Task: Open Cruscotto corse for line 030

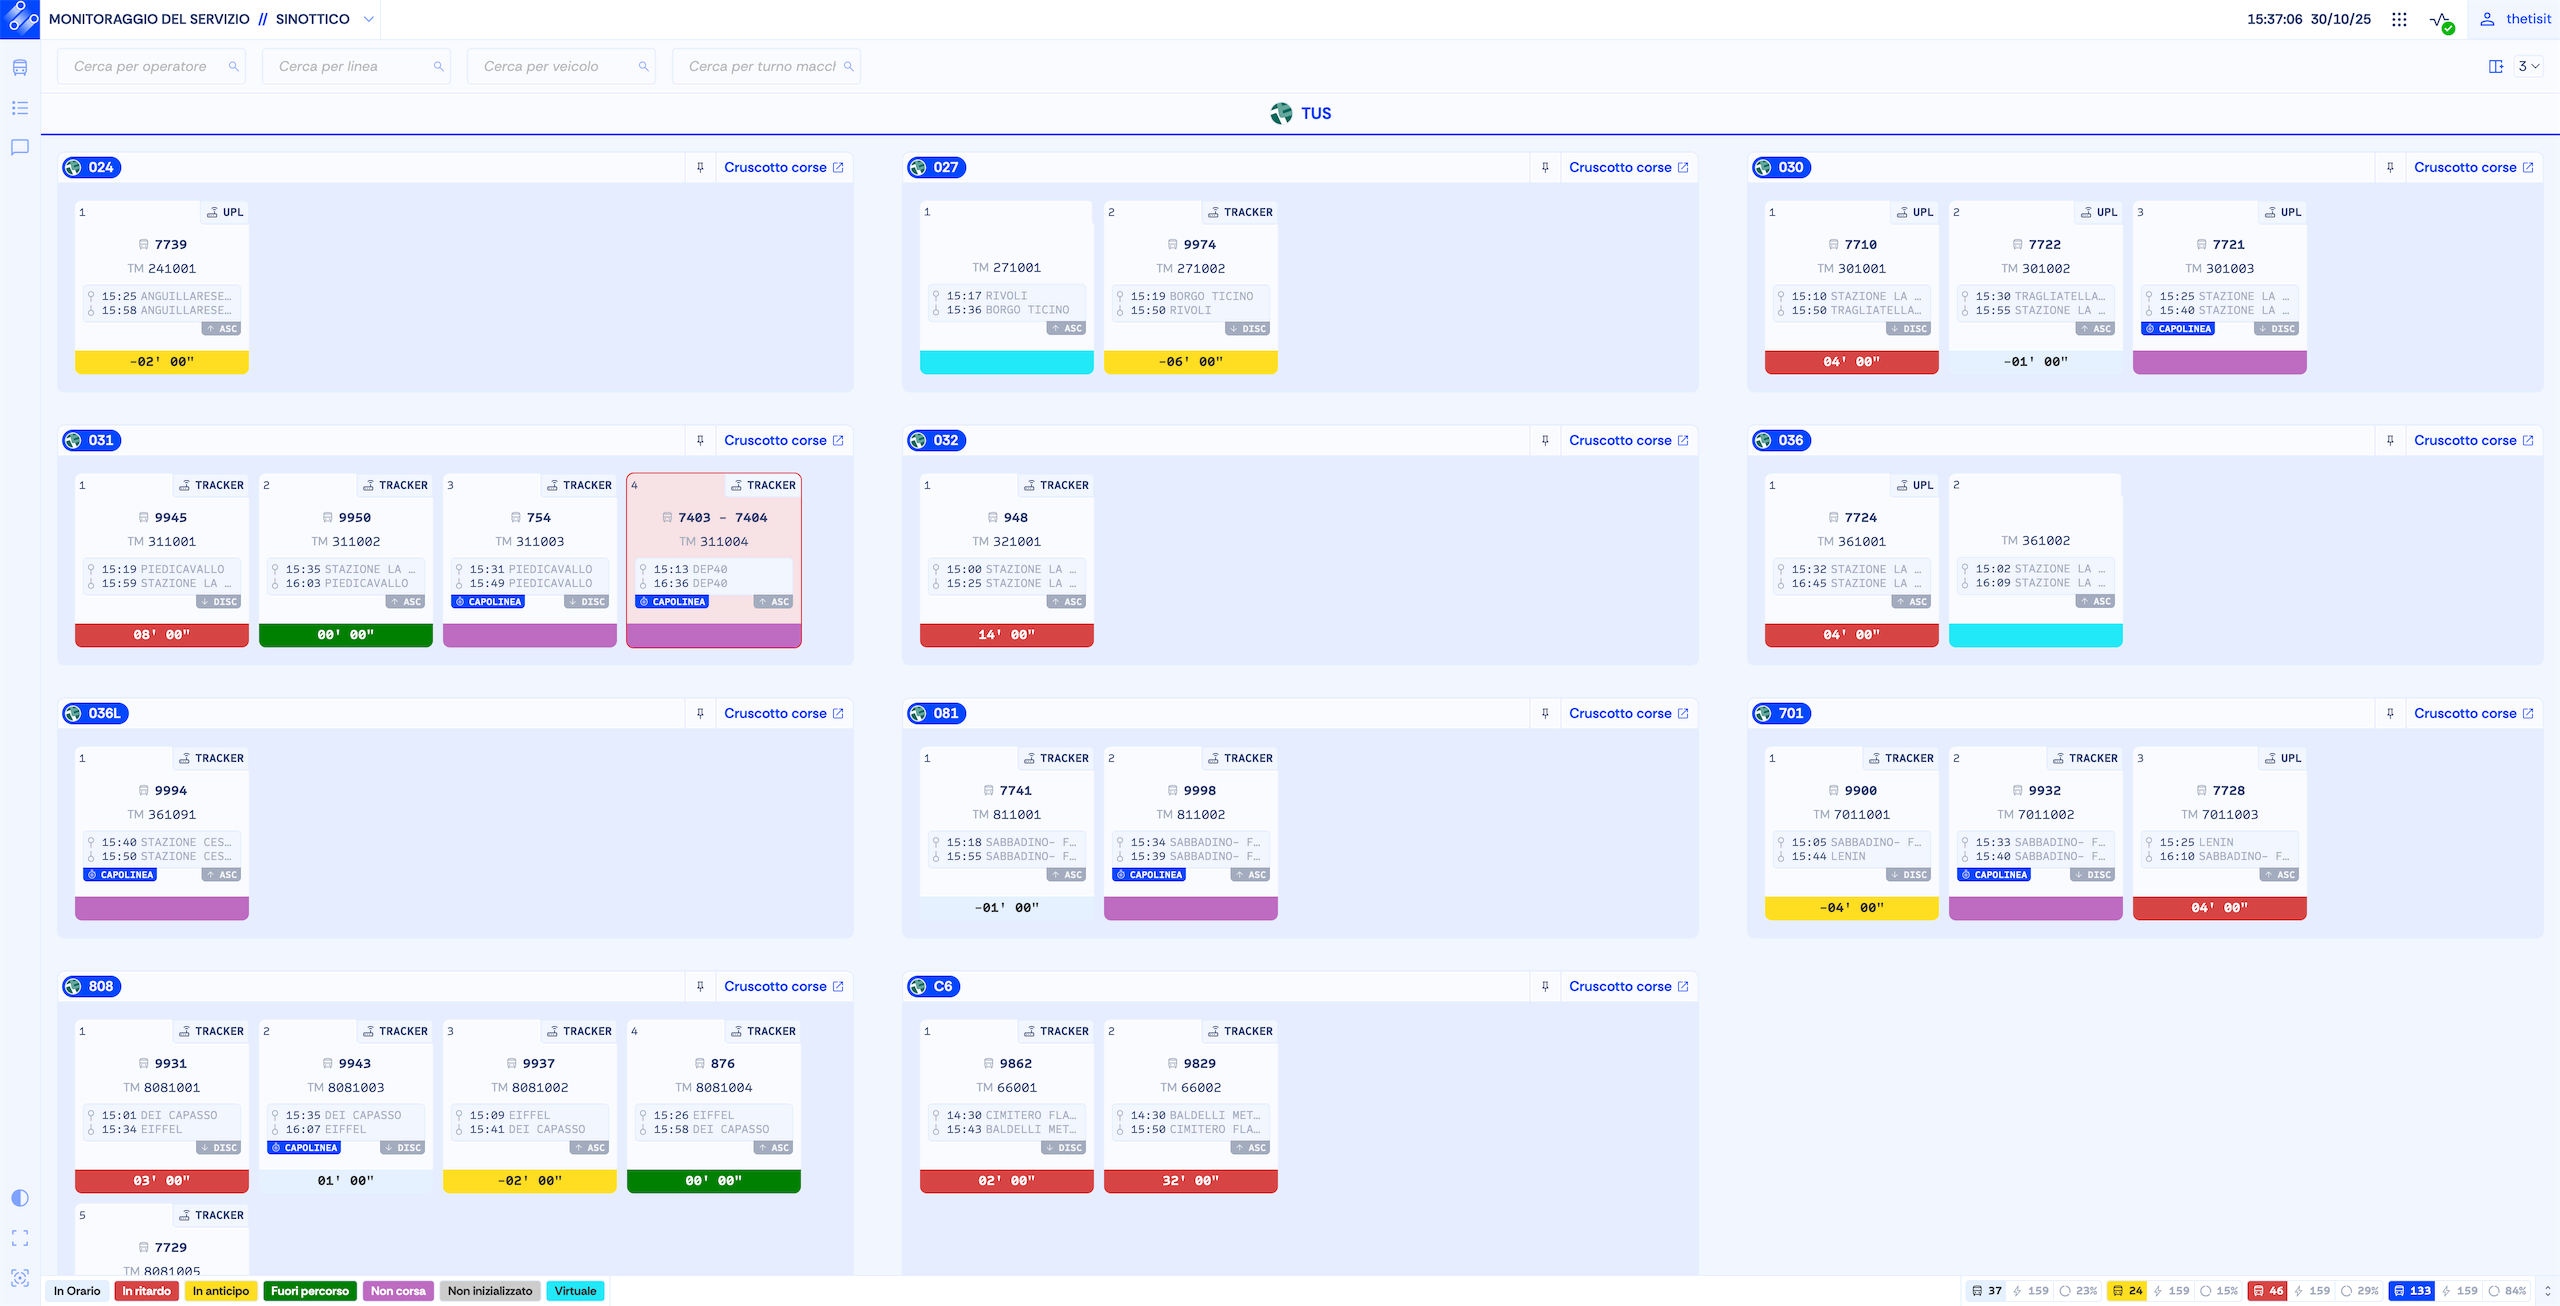Action: tap(2474, 167)
